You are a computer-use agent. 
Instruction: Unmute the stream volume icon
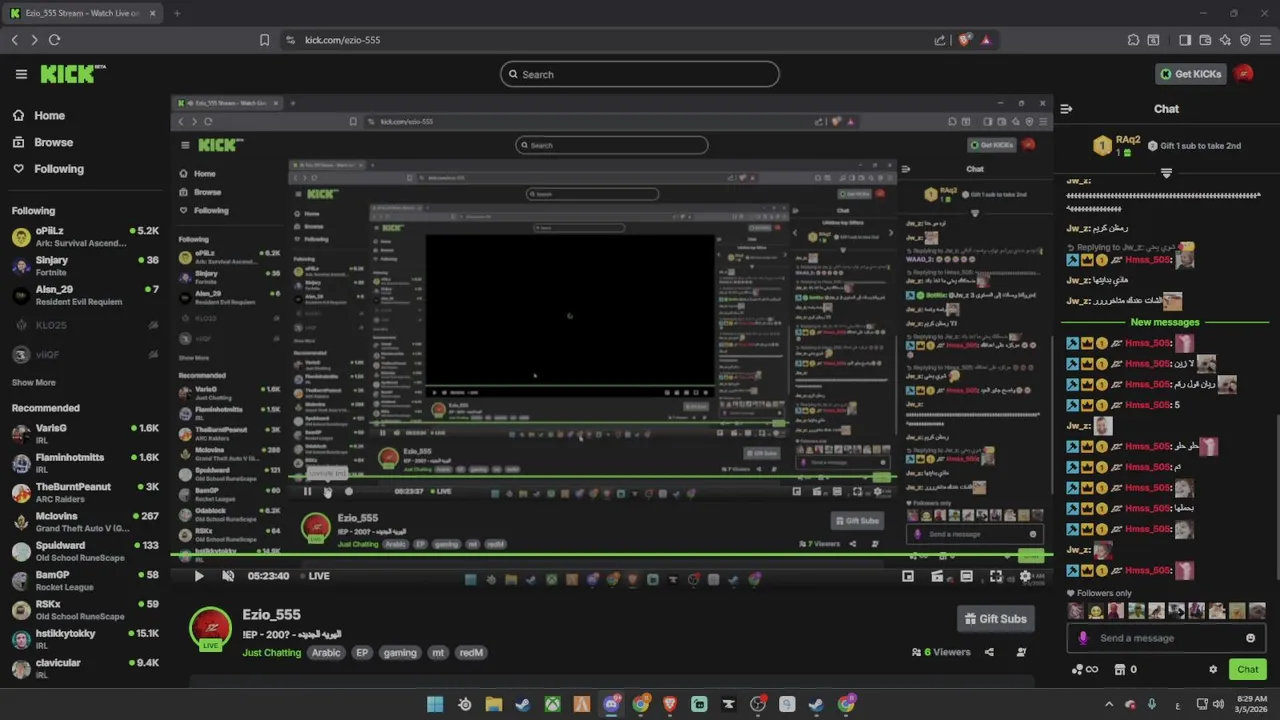point(228,576)
